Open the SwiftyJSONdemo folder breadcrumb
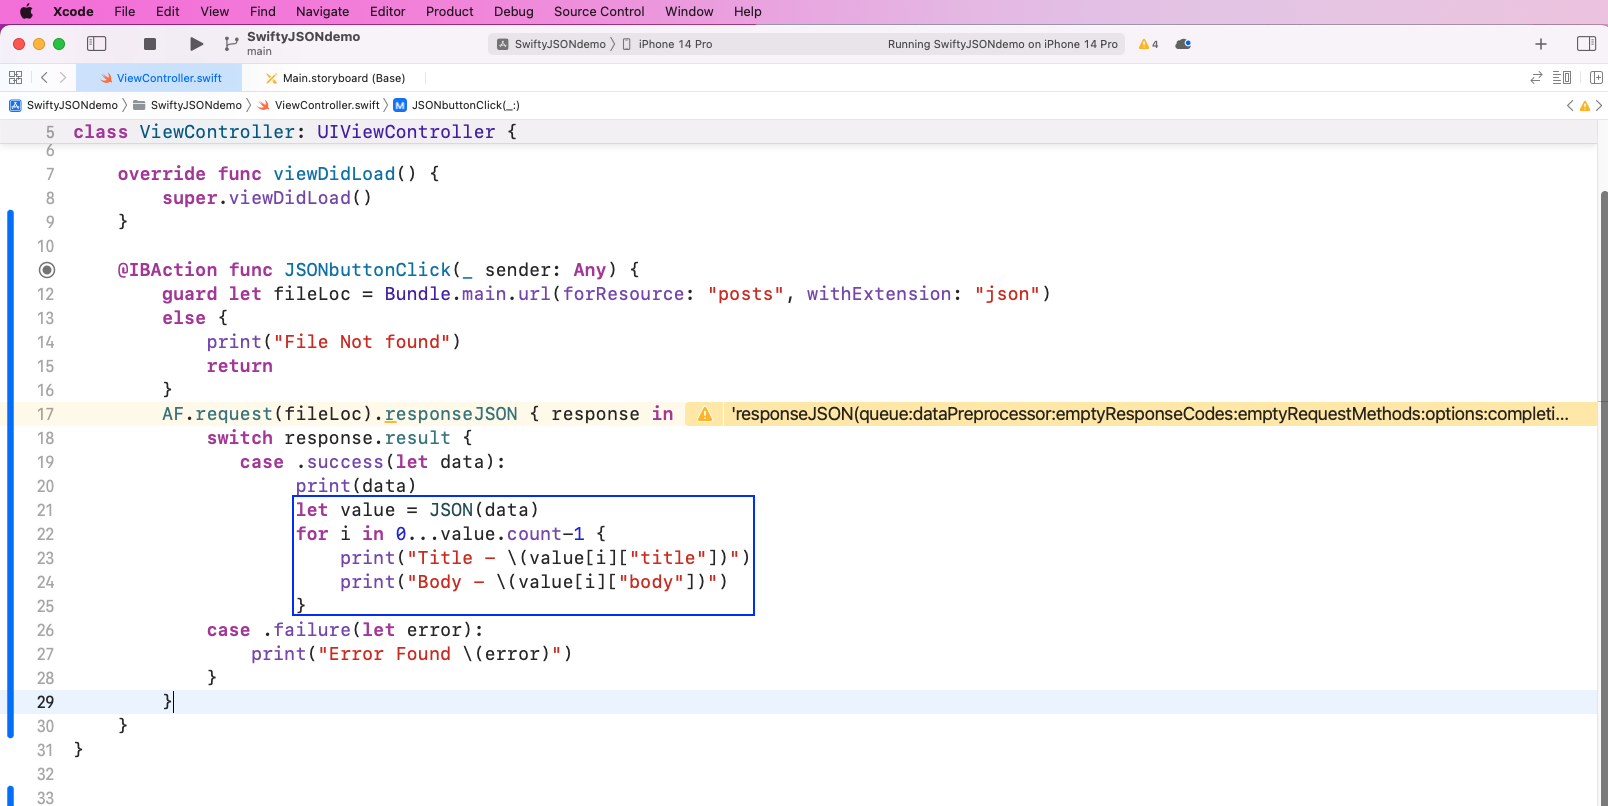 188,105
